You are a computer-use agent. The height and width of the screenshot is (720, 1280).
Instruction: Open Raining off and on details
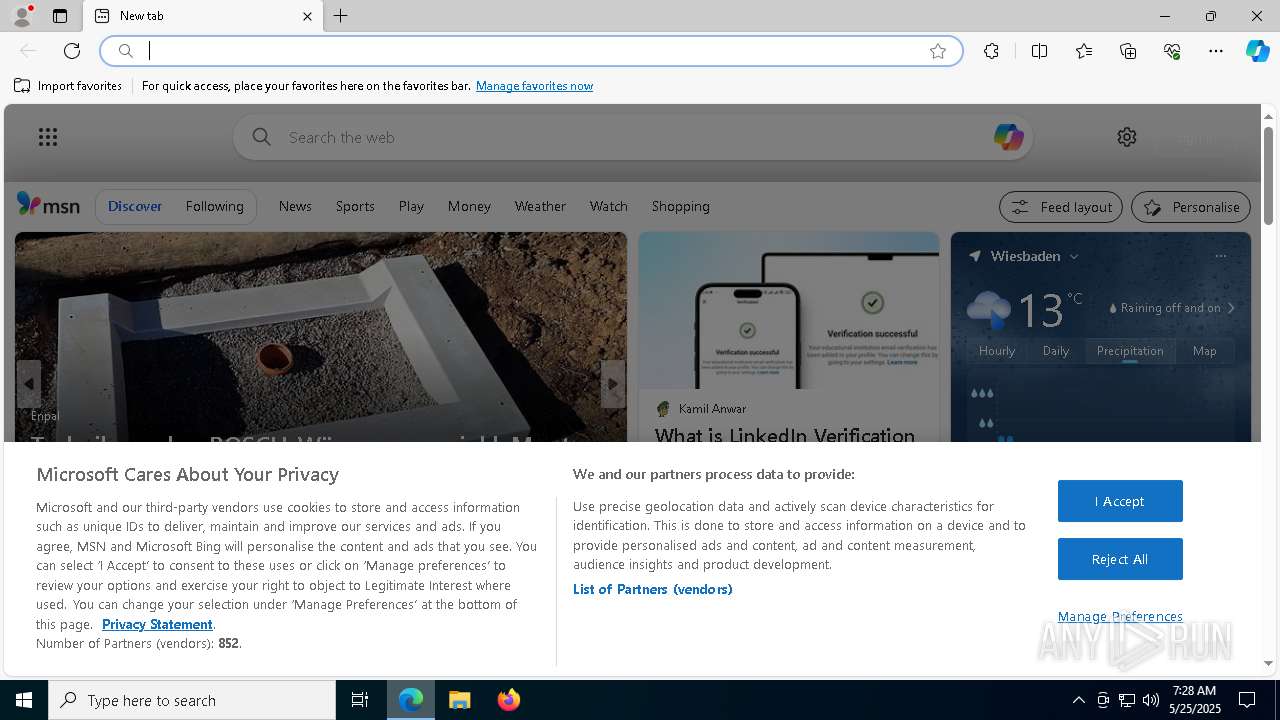click(x=1172, y=308)
